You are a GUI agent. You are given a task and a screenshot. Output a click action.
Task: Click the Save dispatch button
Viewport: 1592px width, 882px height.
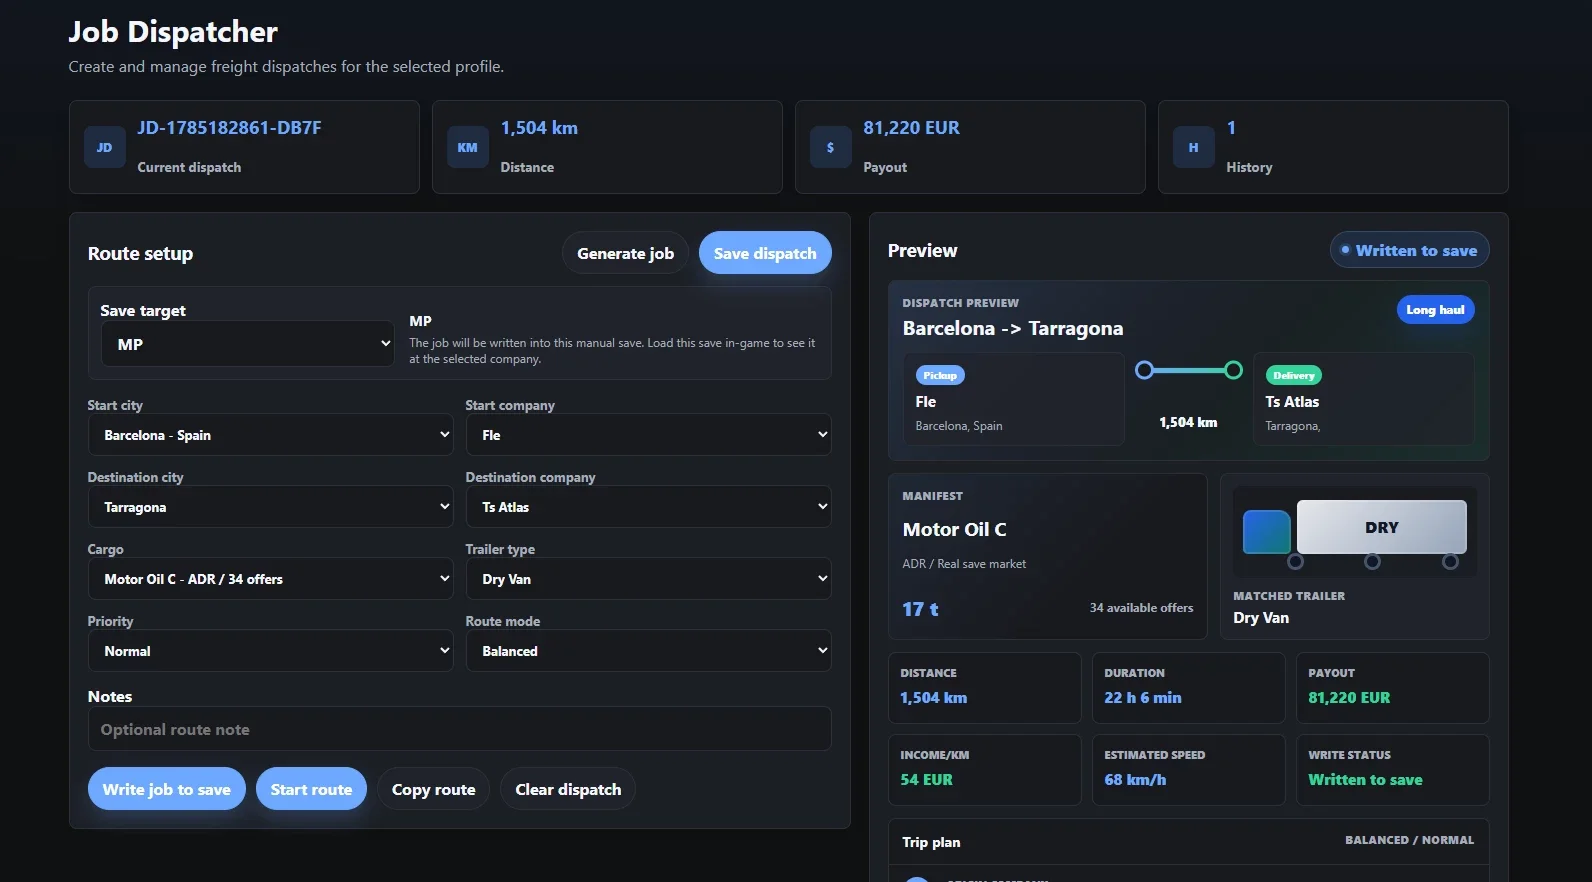(765, 253)
